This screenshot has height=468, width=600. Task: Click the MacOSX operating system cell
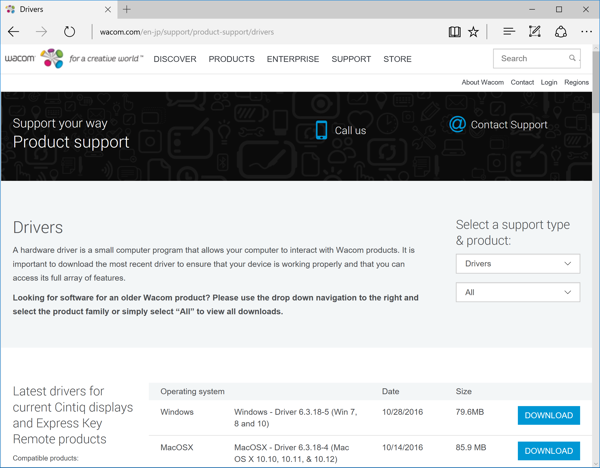(176, 447)
